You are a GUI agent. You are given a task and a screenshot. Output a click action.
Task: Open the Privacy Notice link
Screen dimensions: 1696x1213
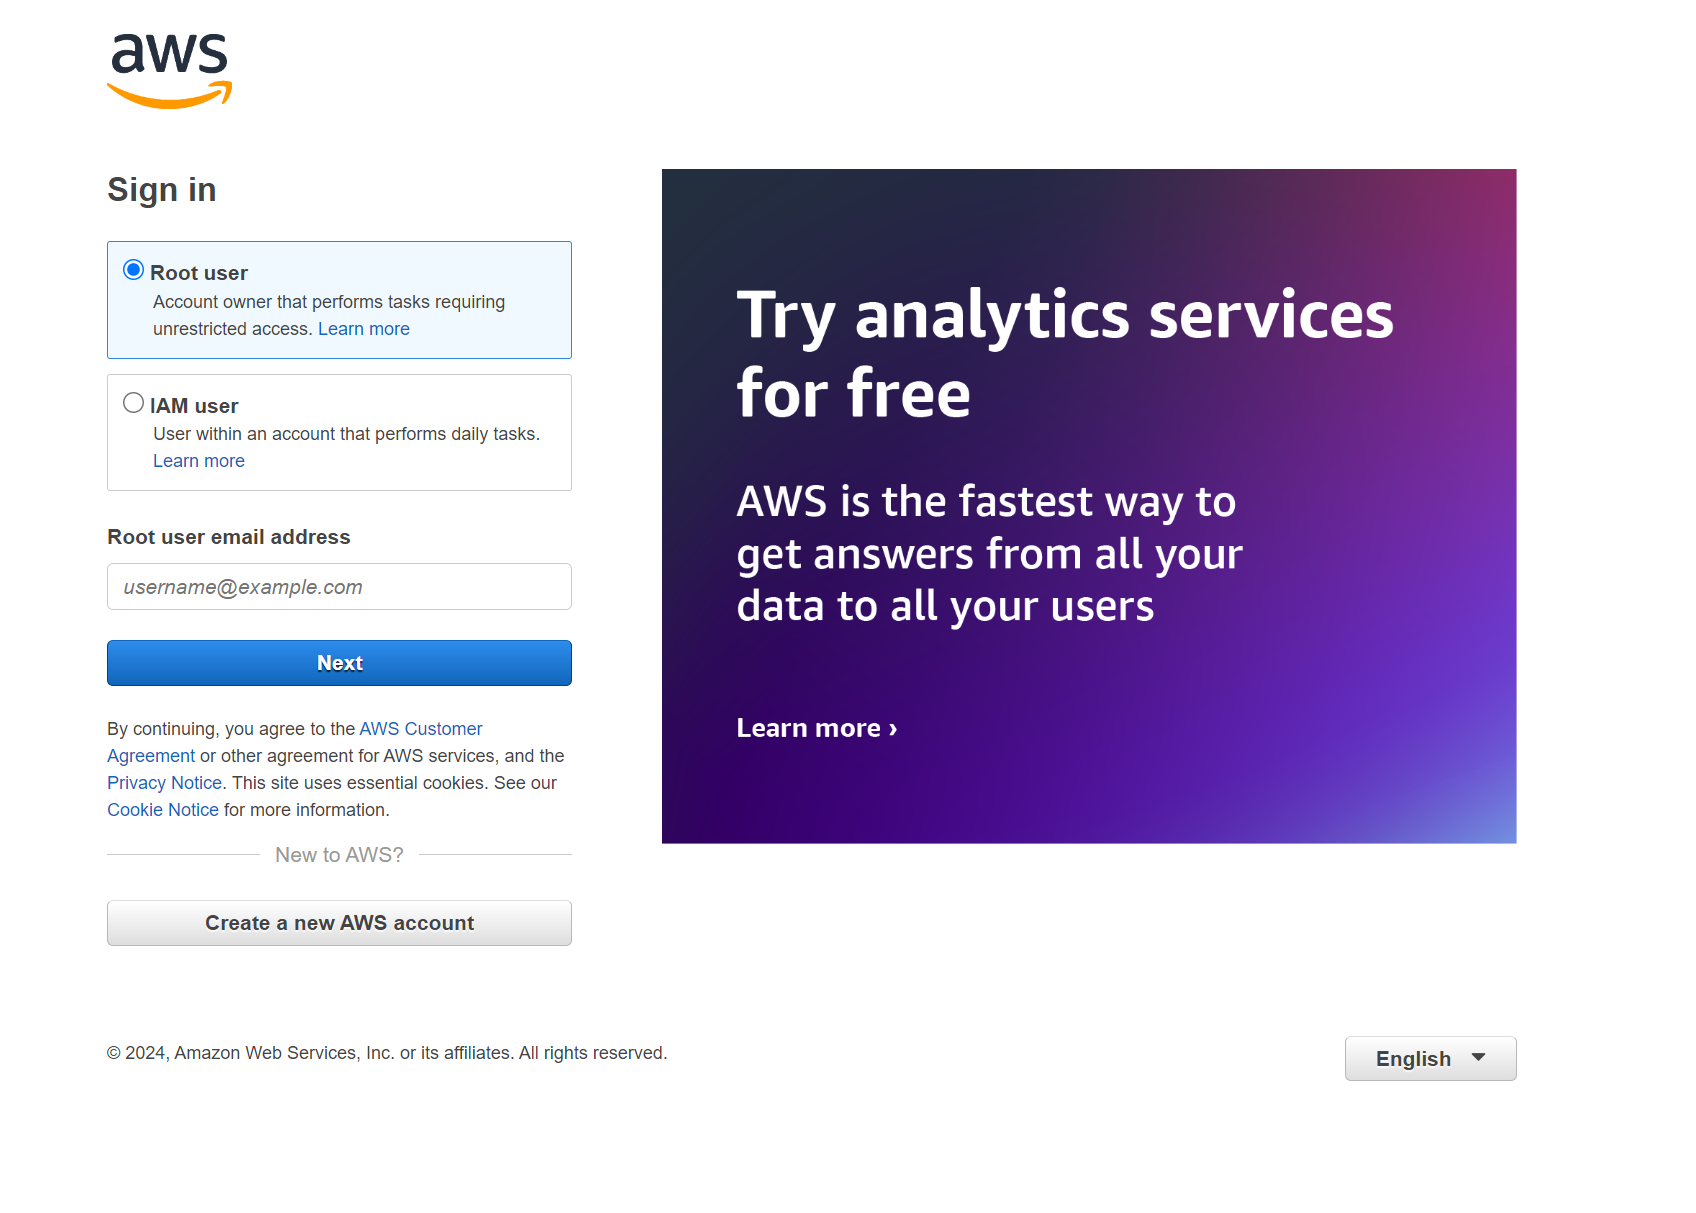(164, 783)
